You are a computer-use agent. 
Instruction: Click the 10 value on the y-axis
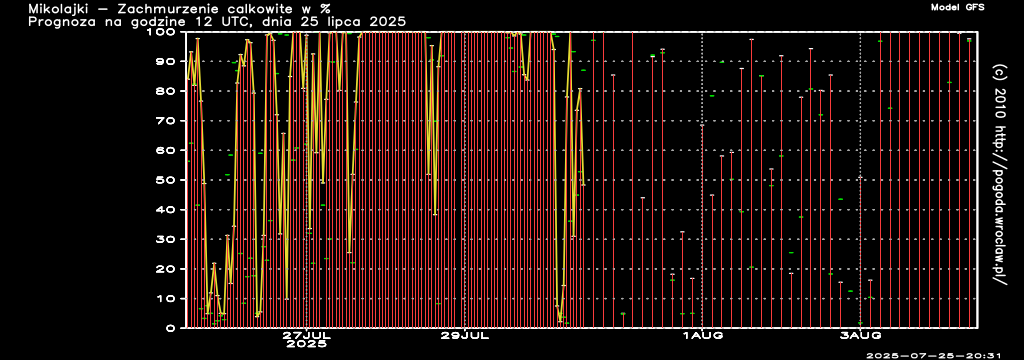pos(169,299)
